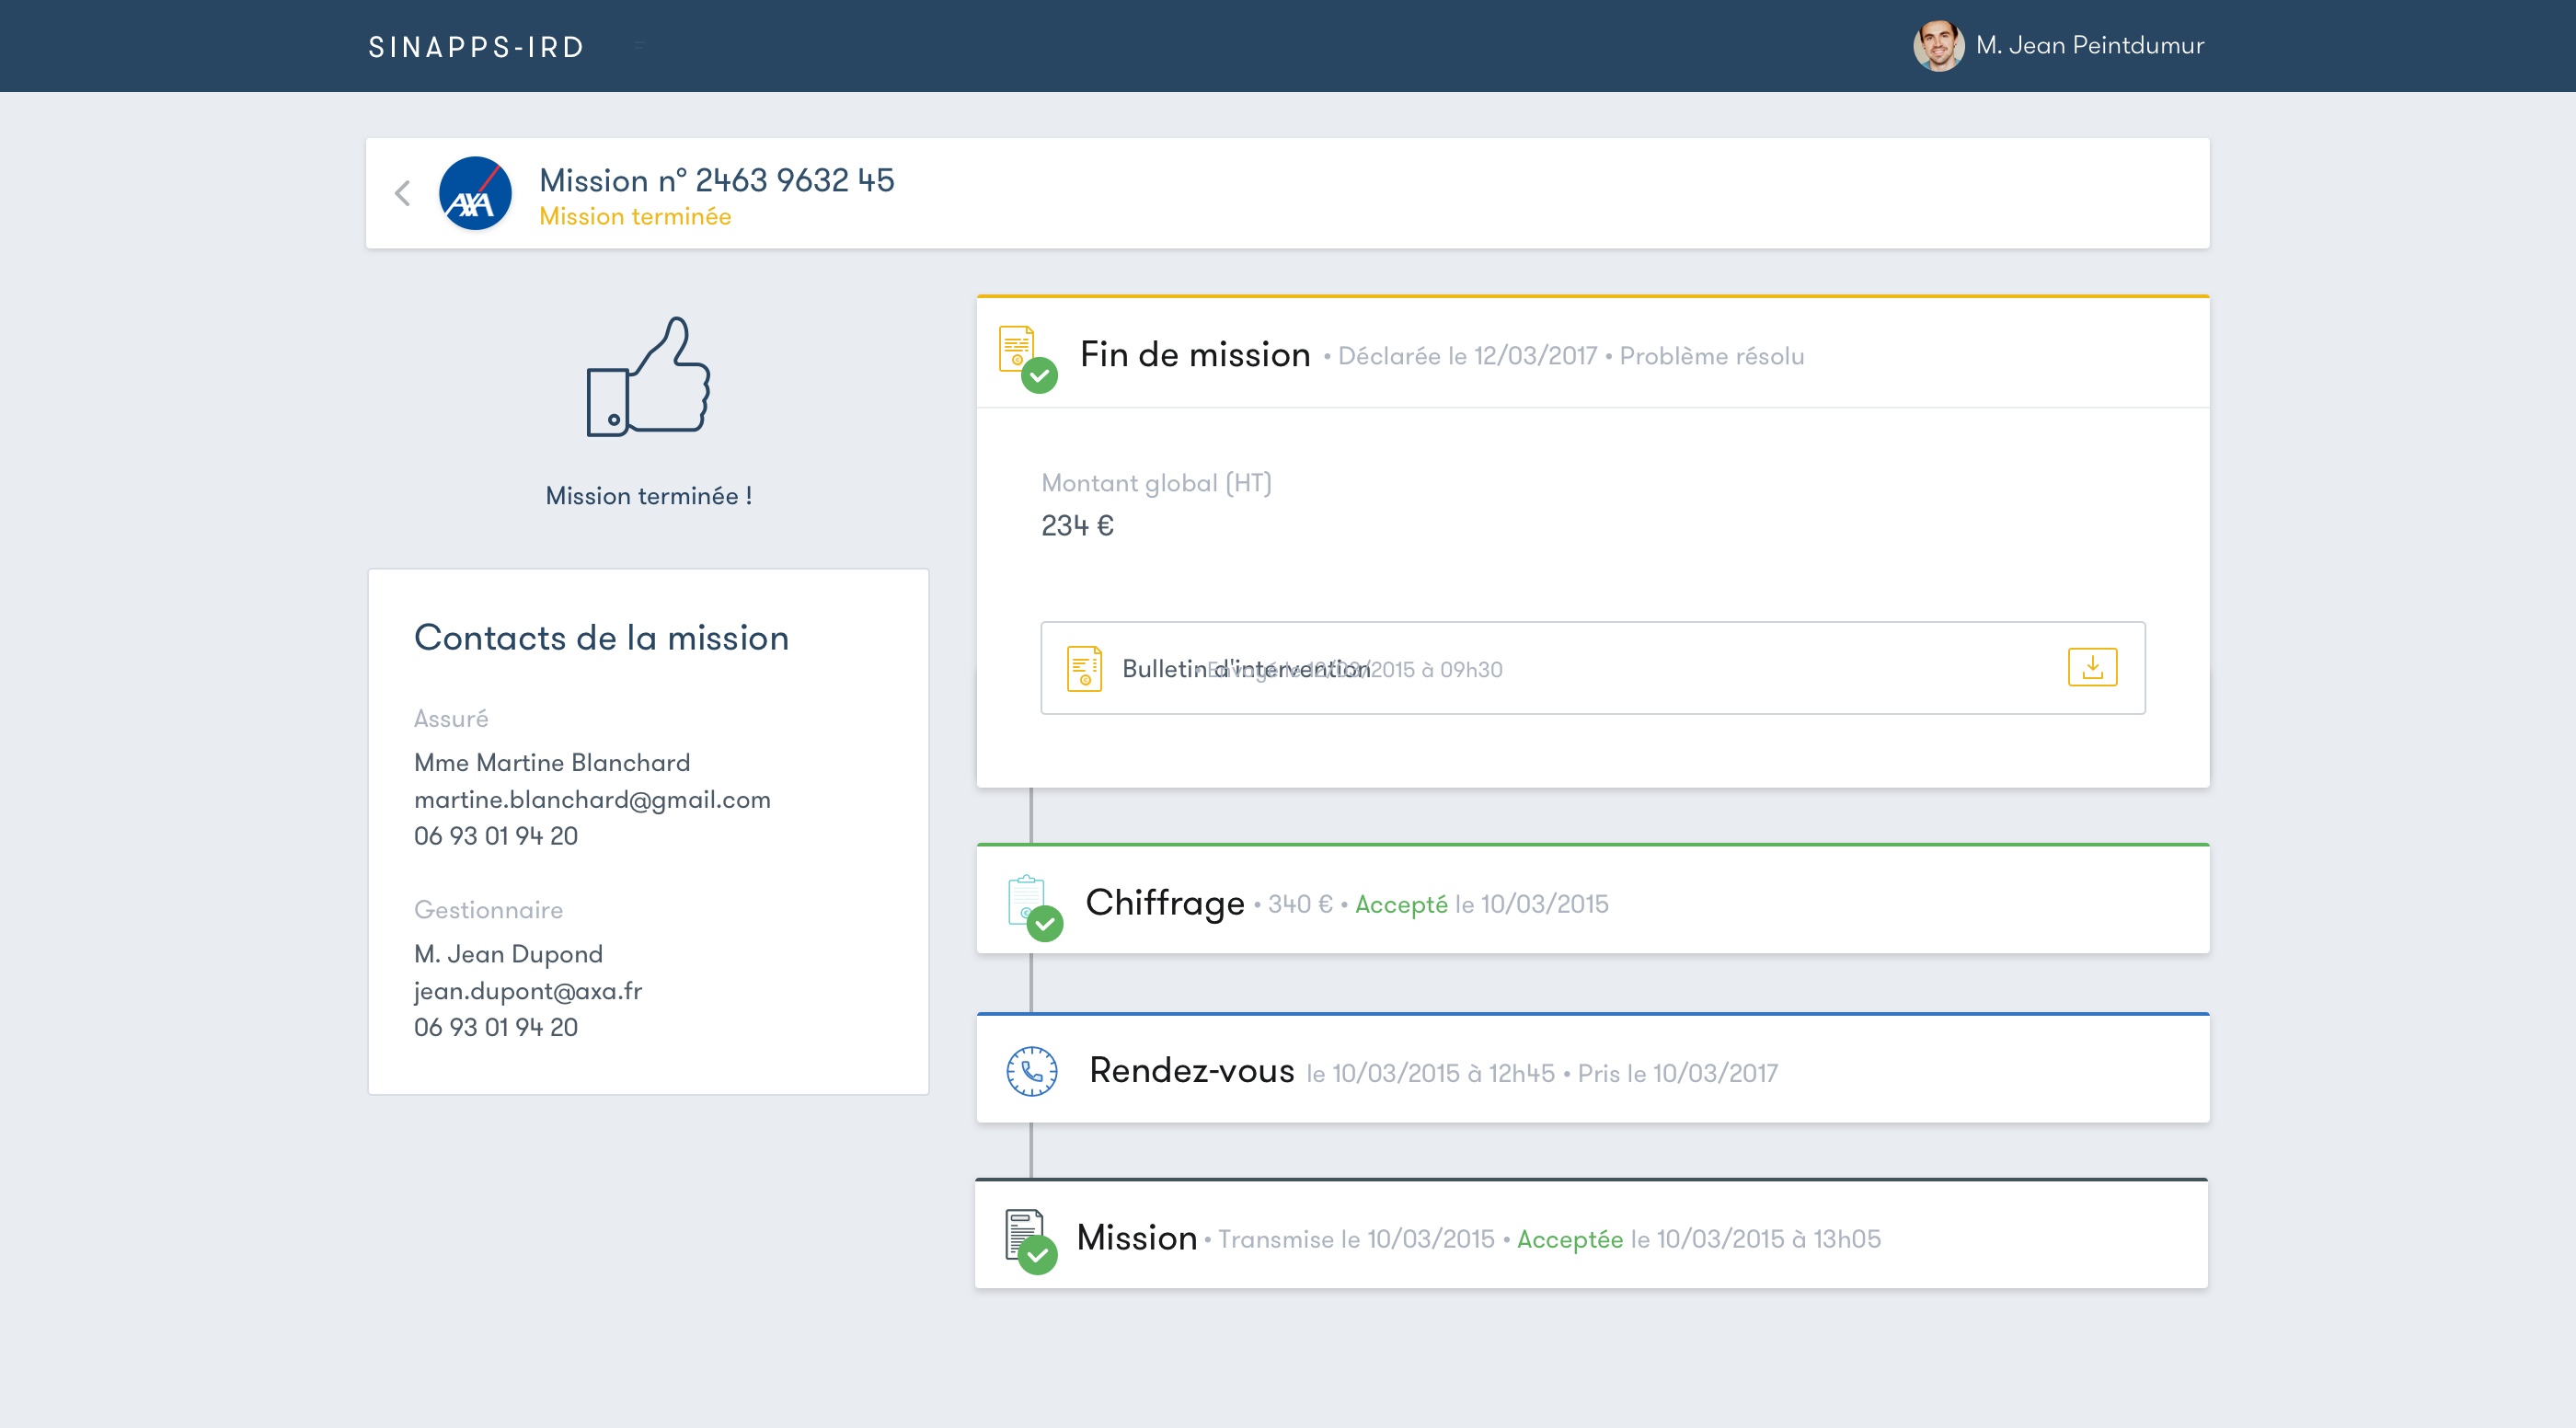The height and width of the screenshot is (1428, 2576).
Task: Expand the Mission timeline section
Action: click(1591, 1235)
